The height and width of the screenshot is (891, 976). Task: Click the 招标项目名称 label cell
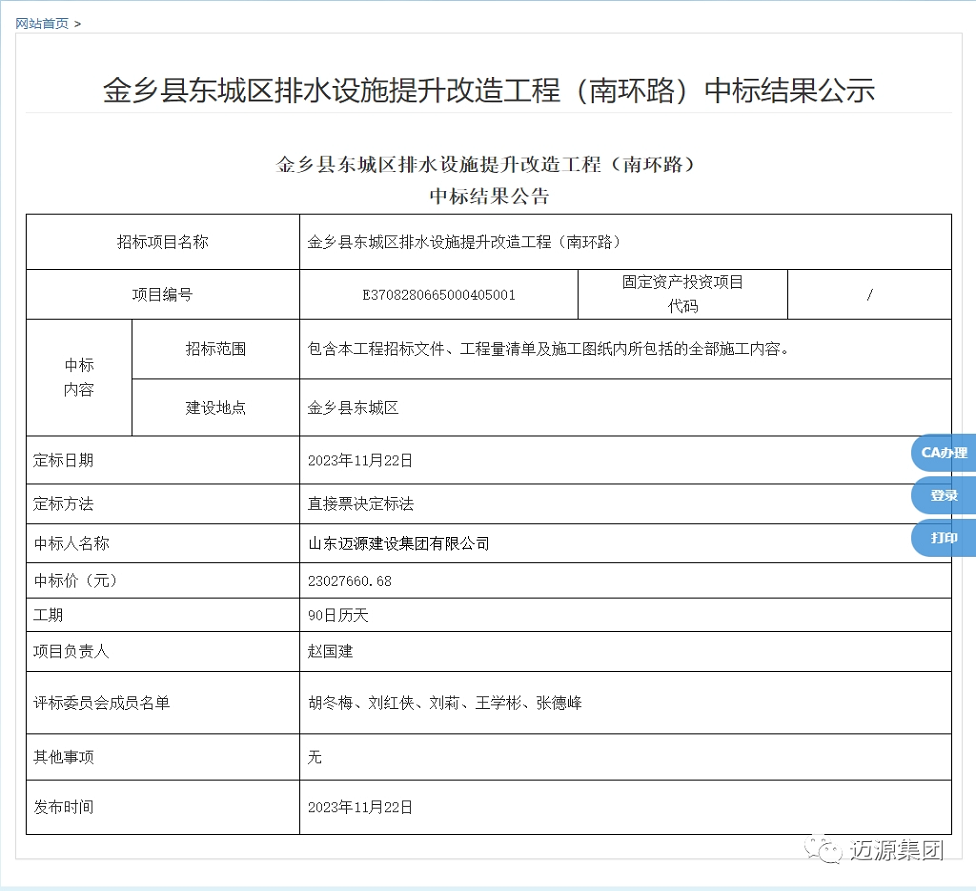click(162, 242)
